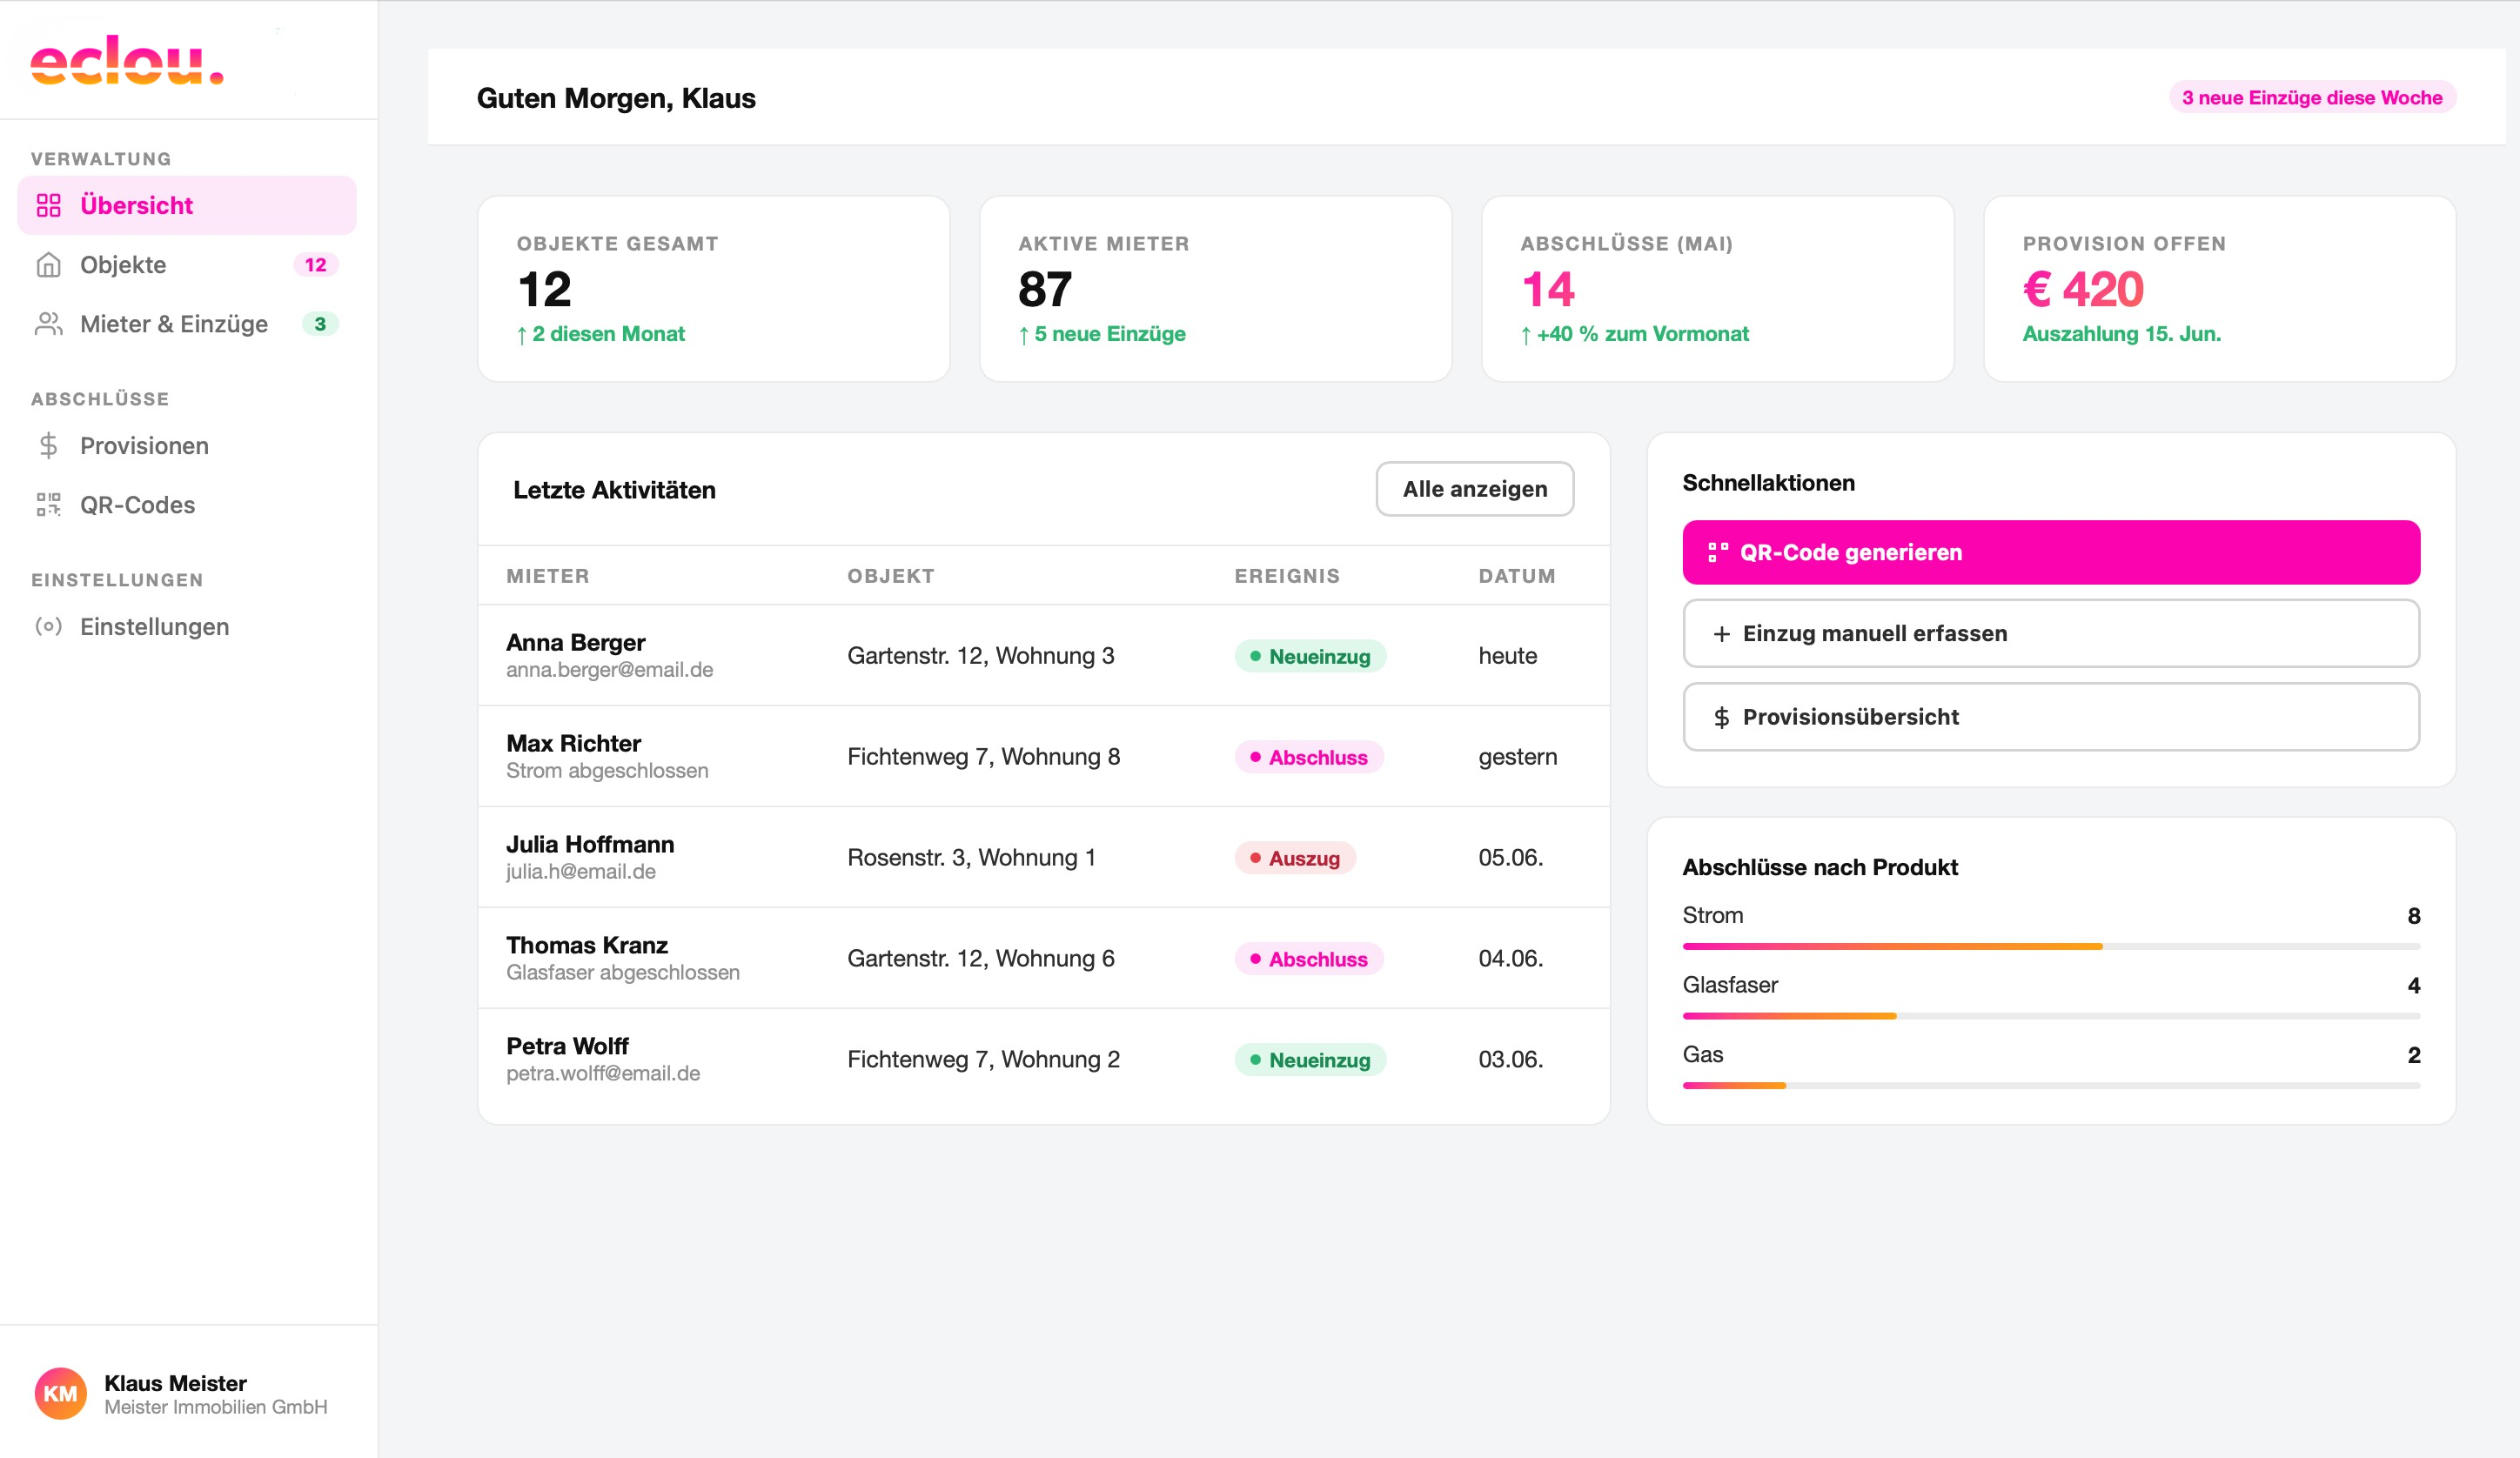Screen dimensions: 2520x1458
Task: Select Max Richter in the table
Action: coord(574,743)
